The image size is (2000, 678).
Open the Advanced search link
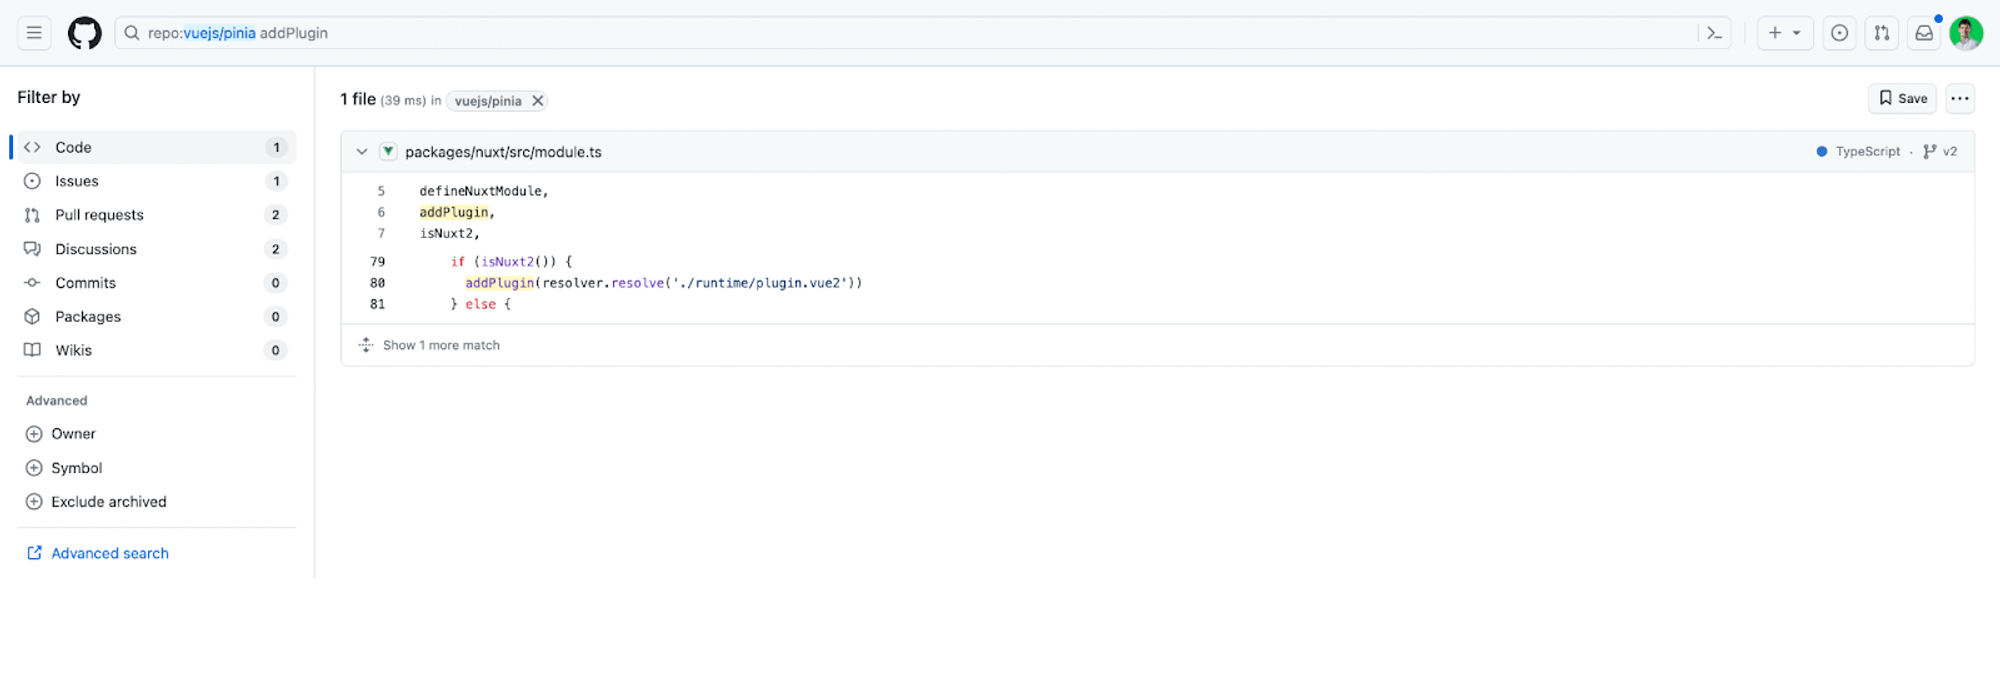(109, 553)
